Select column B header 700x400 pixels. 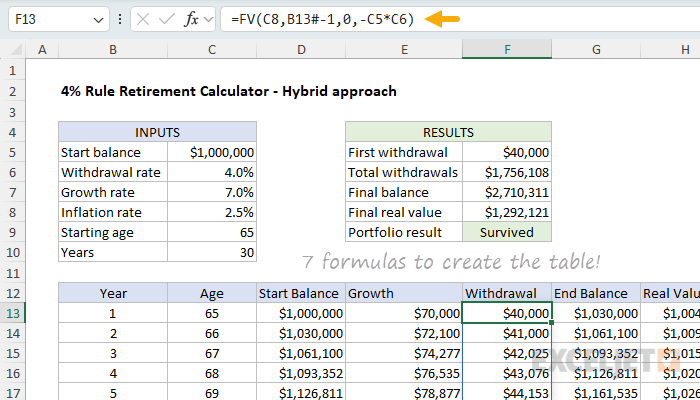pyautogui.click(x=113, y=49)
